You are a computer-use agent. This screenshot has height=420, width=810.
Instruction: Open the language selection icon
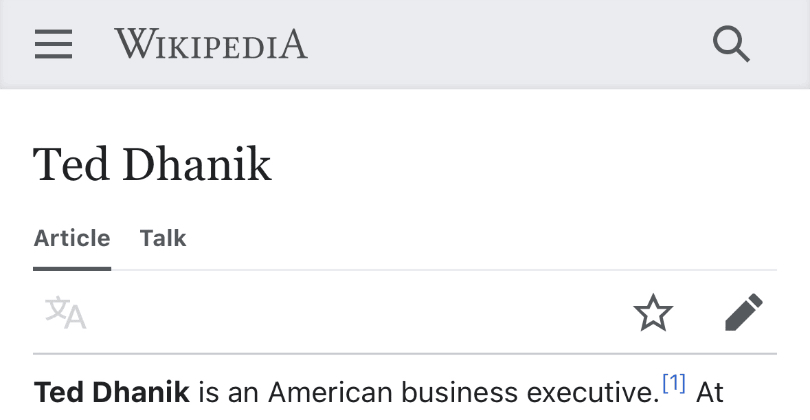66,313
